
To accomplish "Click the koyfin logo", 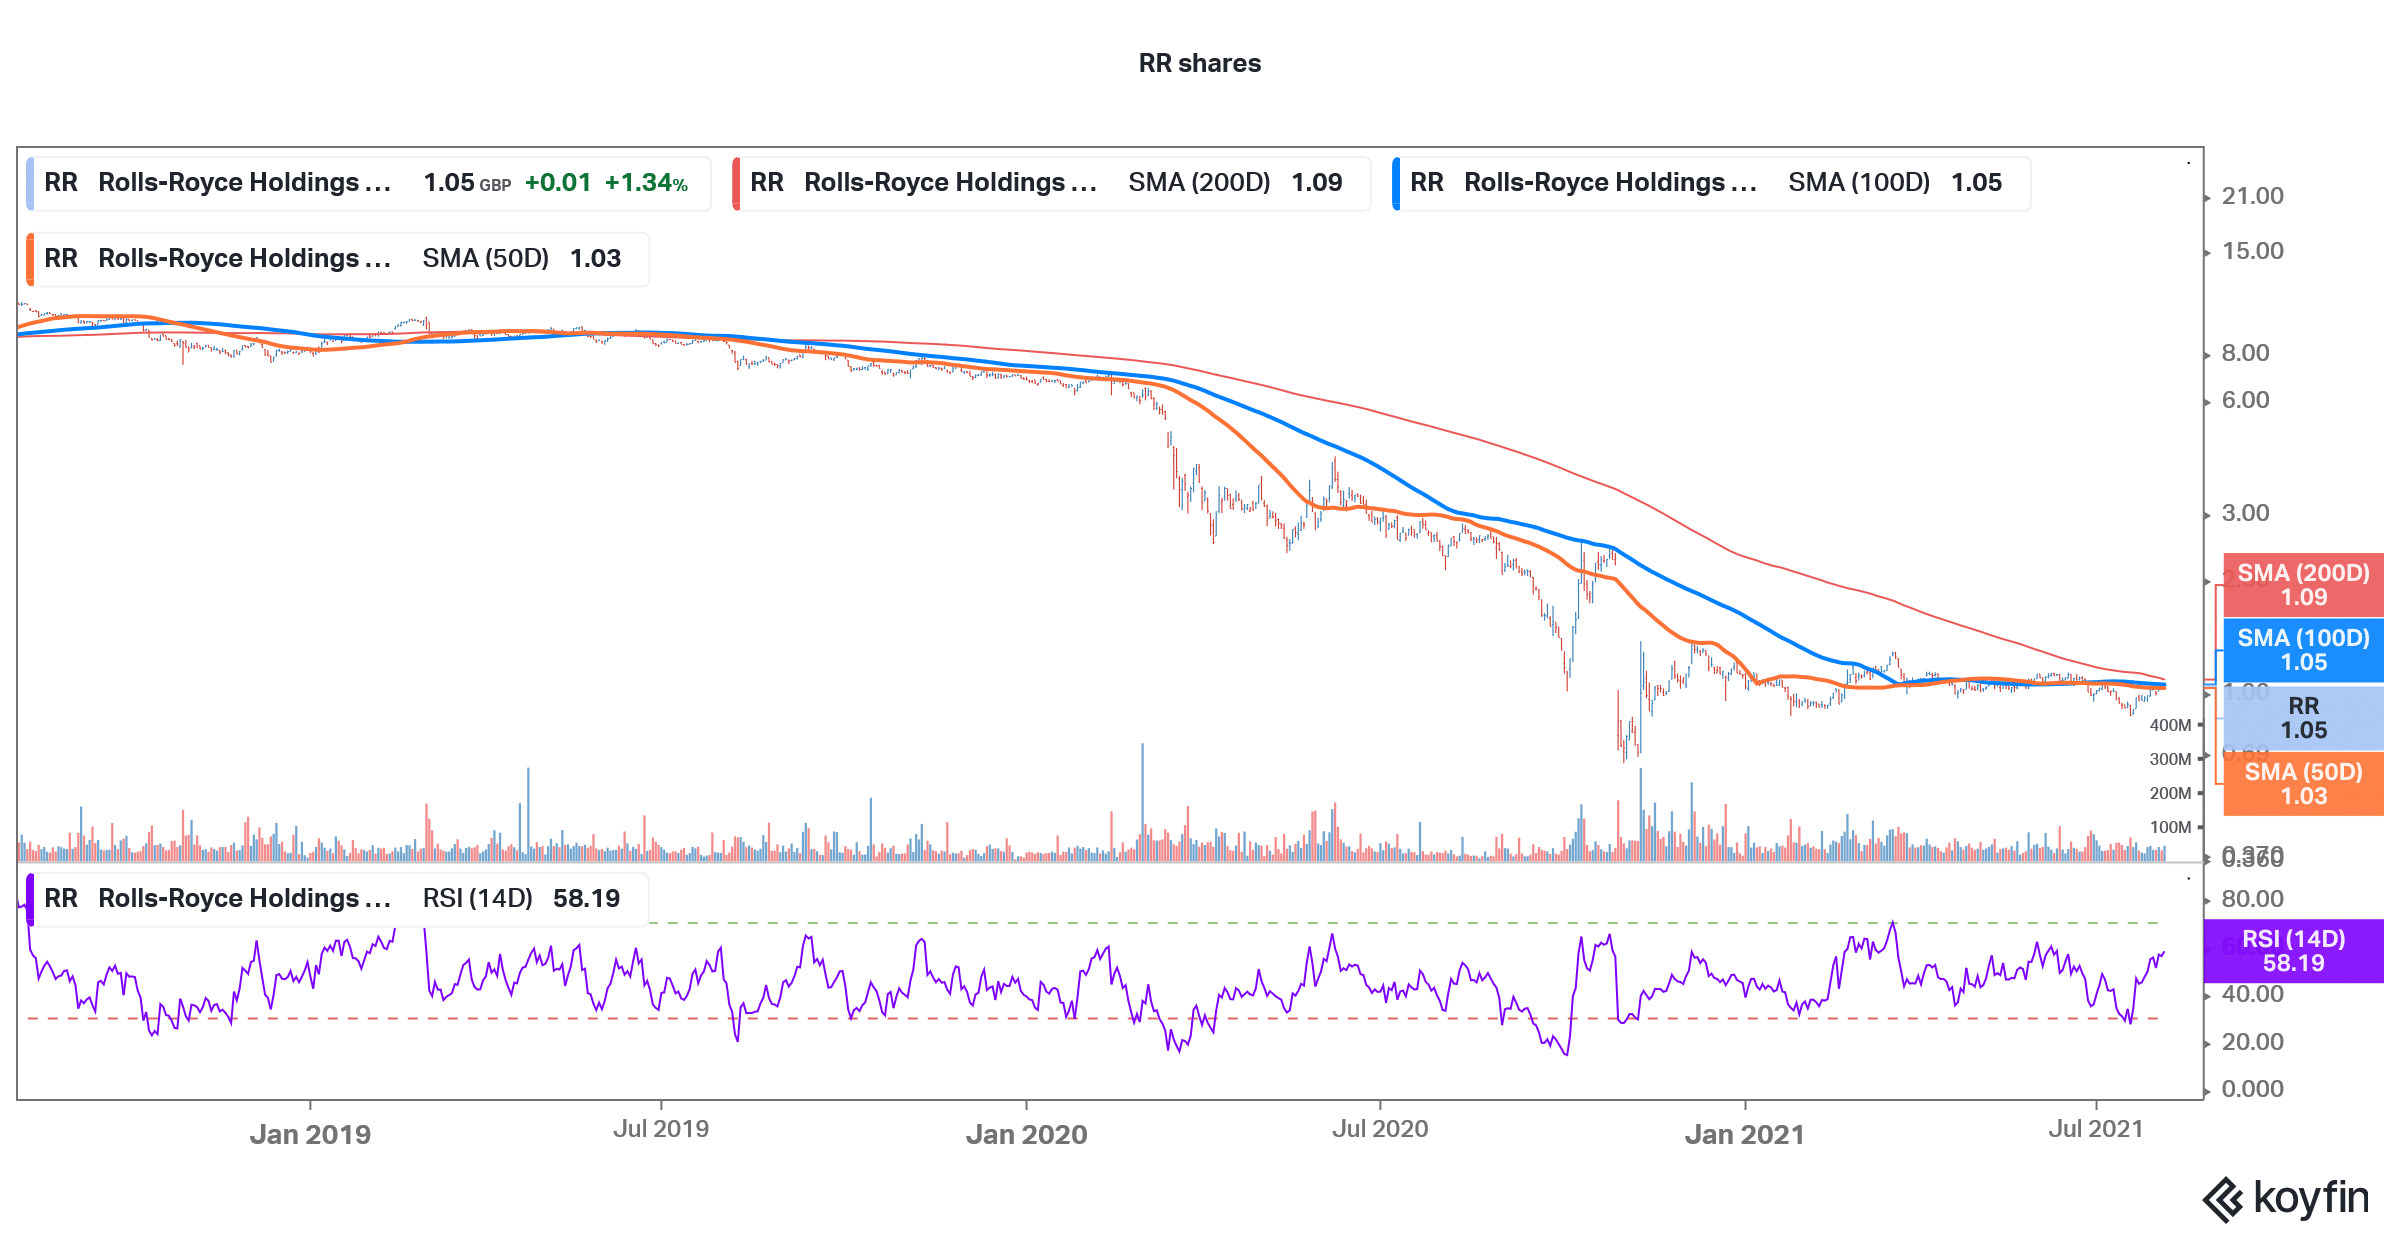I will pos(2286,1199).
